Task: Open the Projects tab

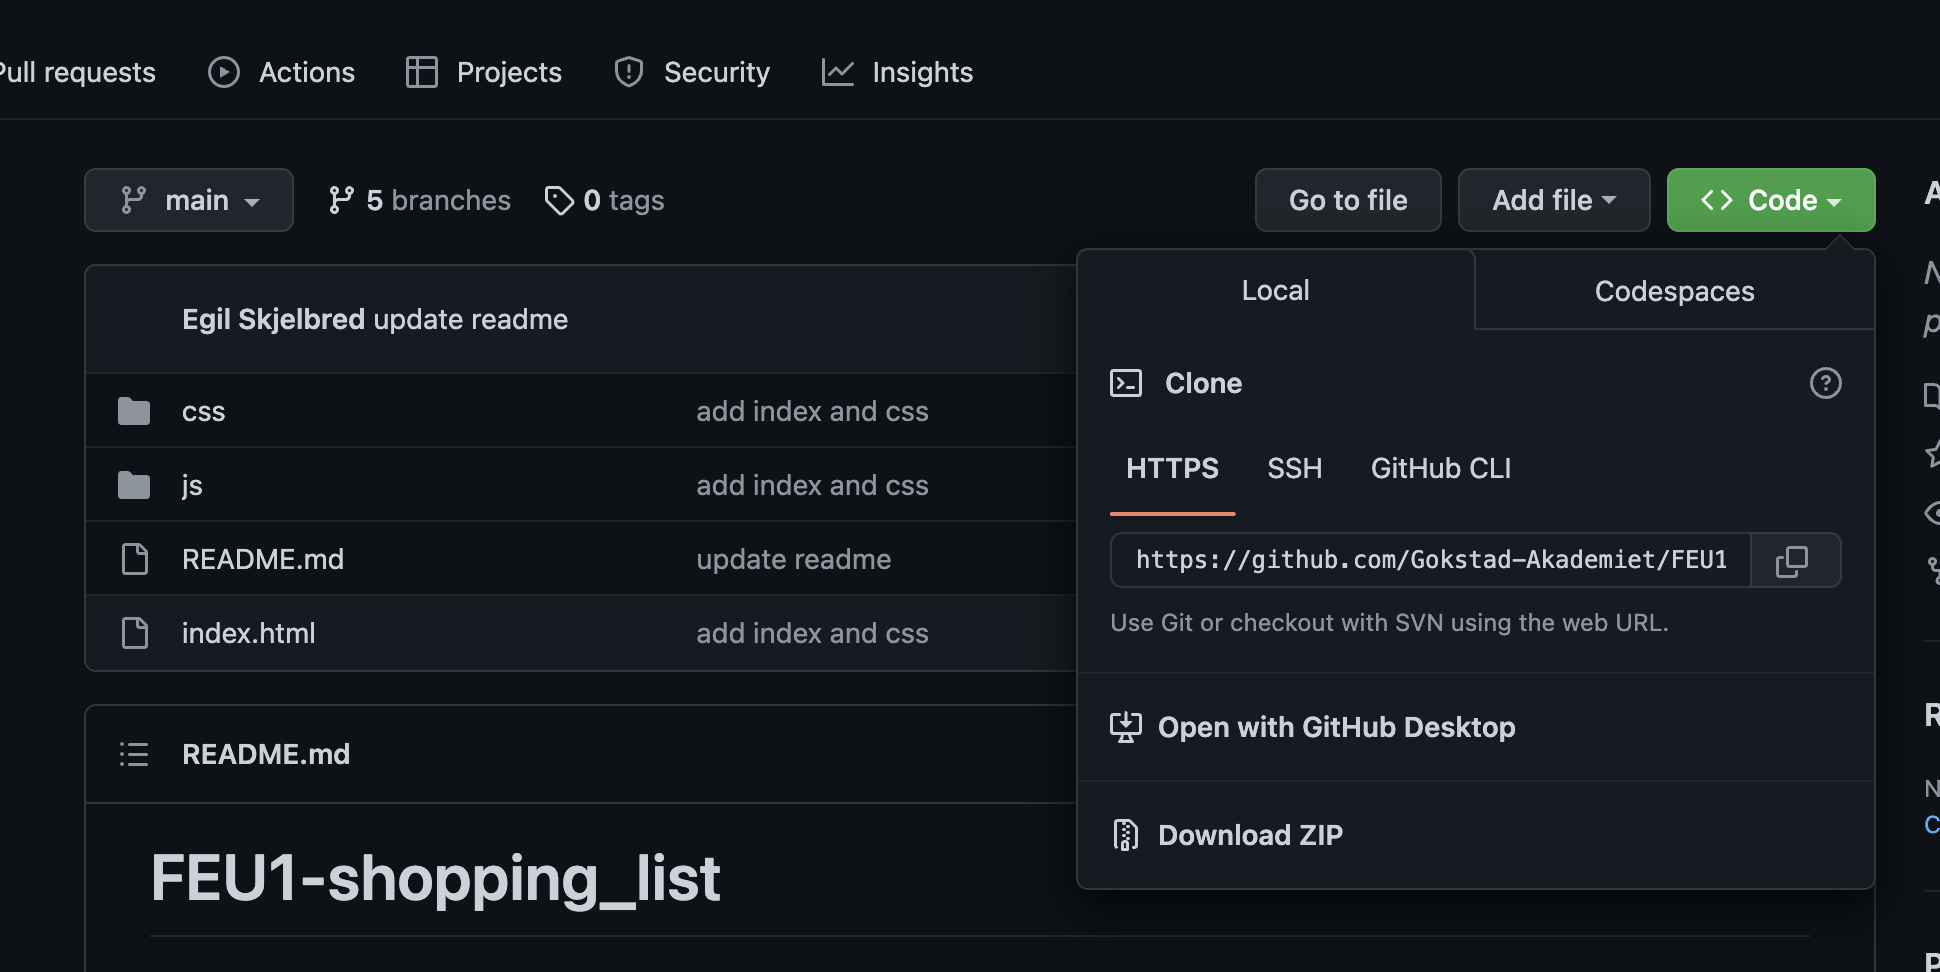Action: pos(484,72)
